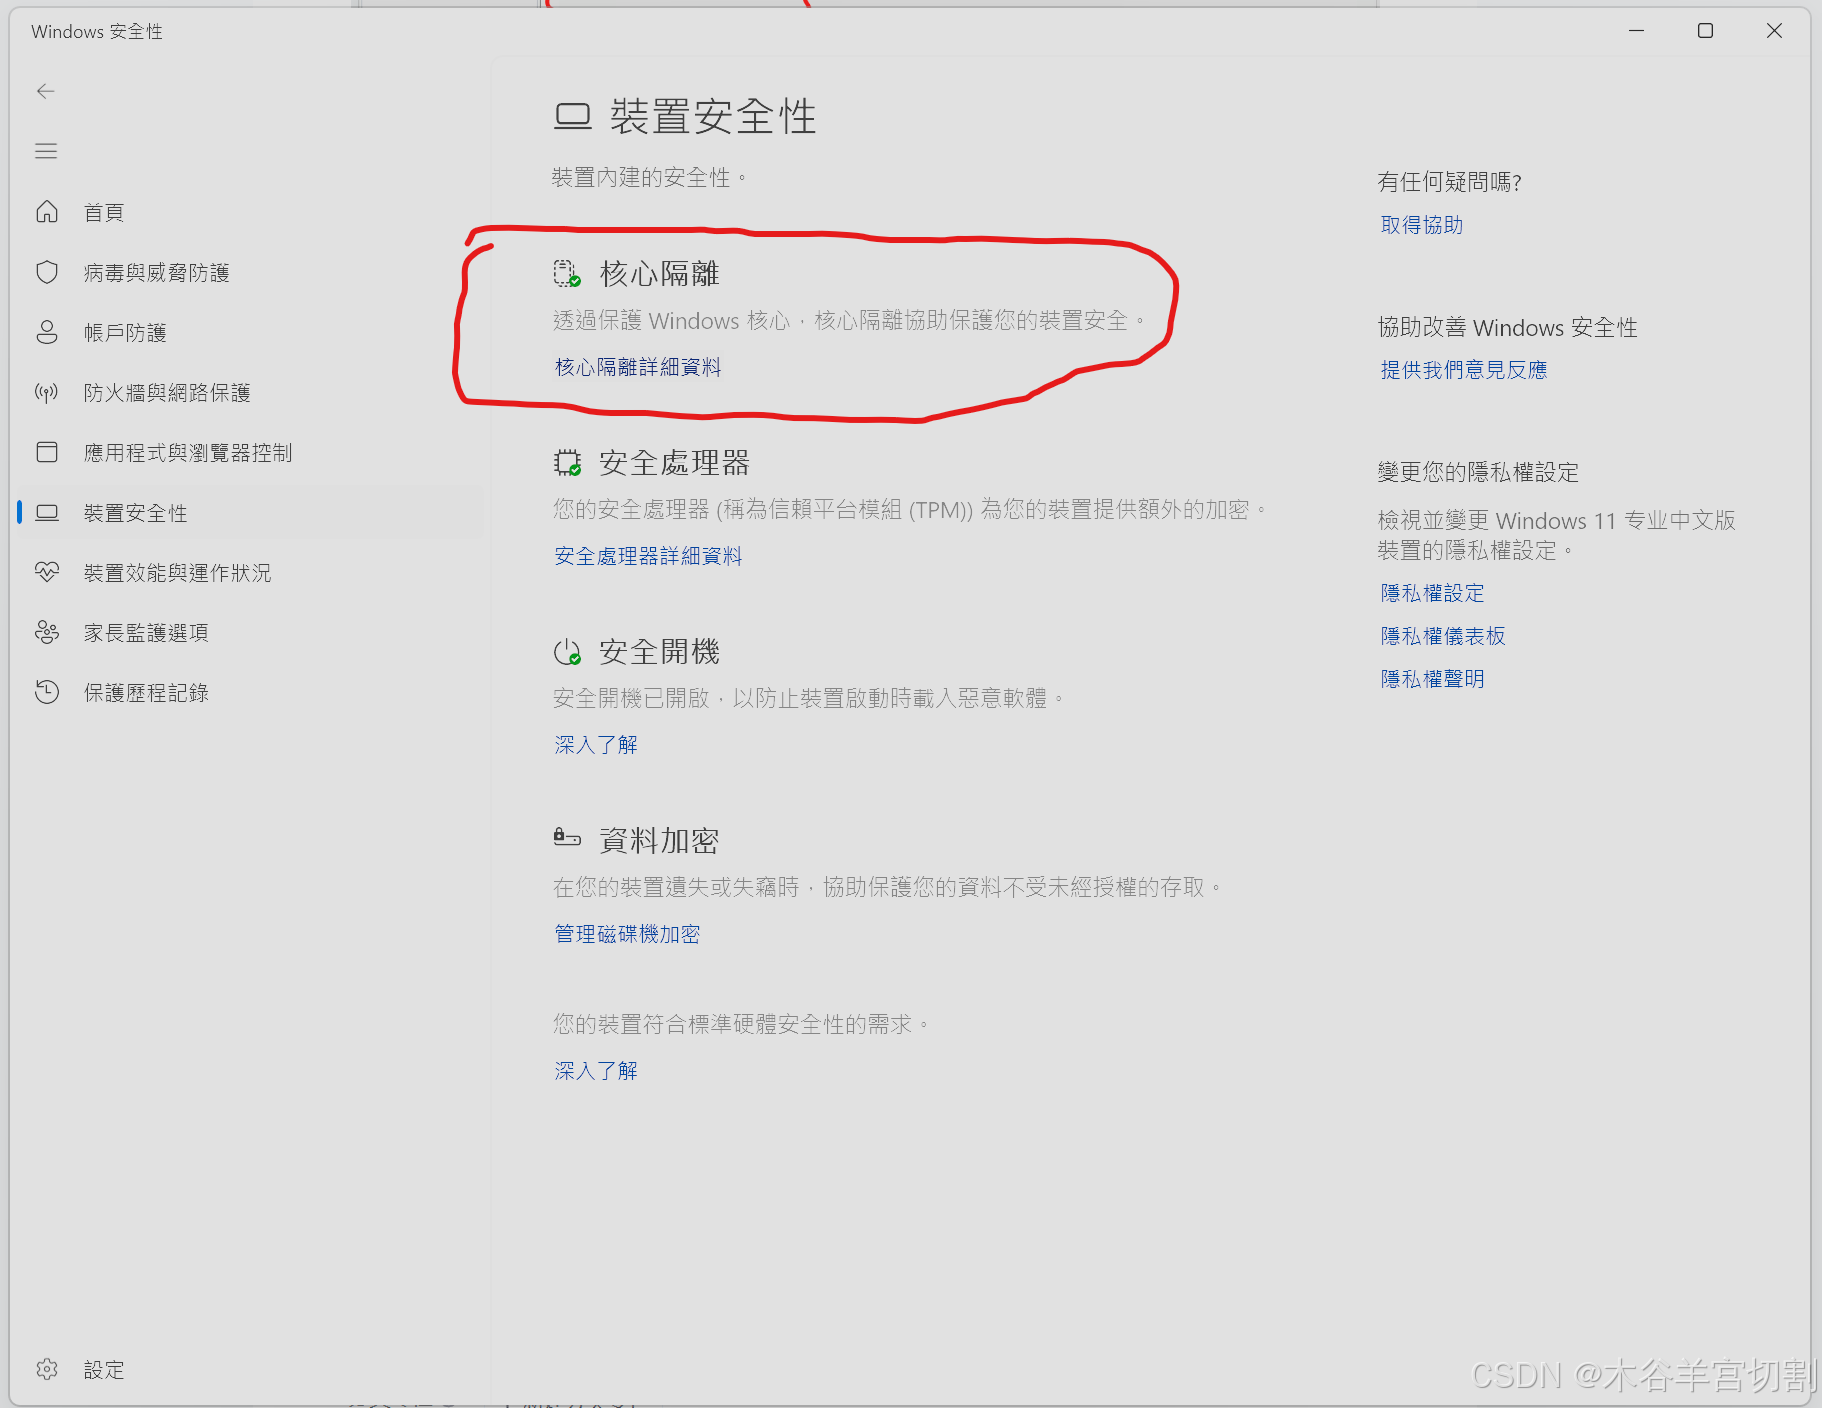The height and width of the screenshot is (1408, 1822).
Task: Click the shield icon for 病毒與威脅防護
Action: [x=47, y=272]
